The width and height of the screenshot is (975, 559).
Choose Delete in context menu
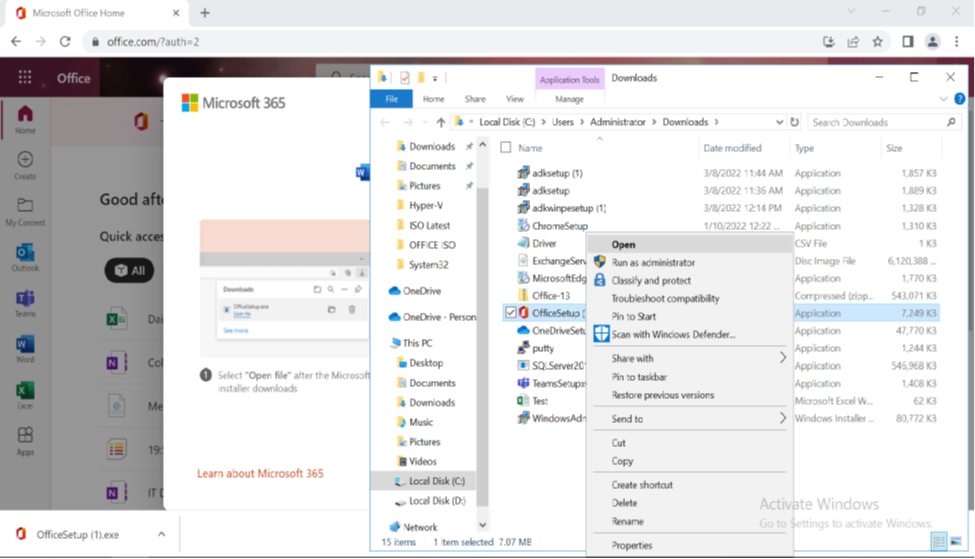click(690, 503)
